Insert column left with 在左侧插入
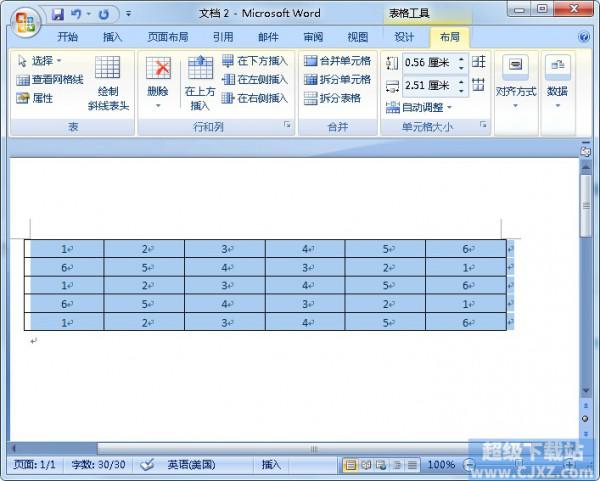Viewport: 600px width, 481px height. (254, 80)
